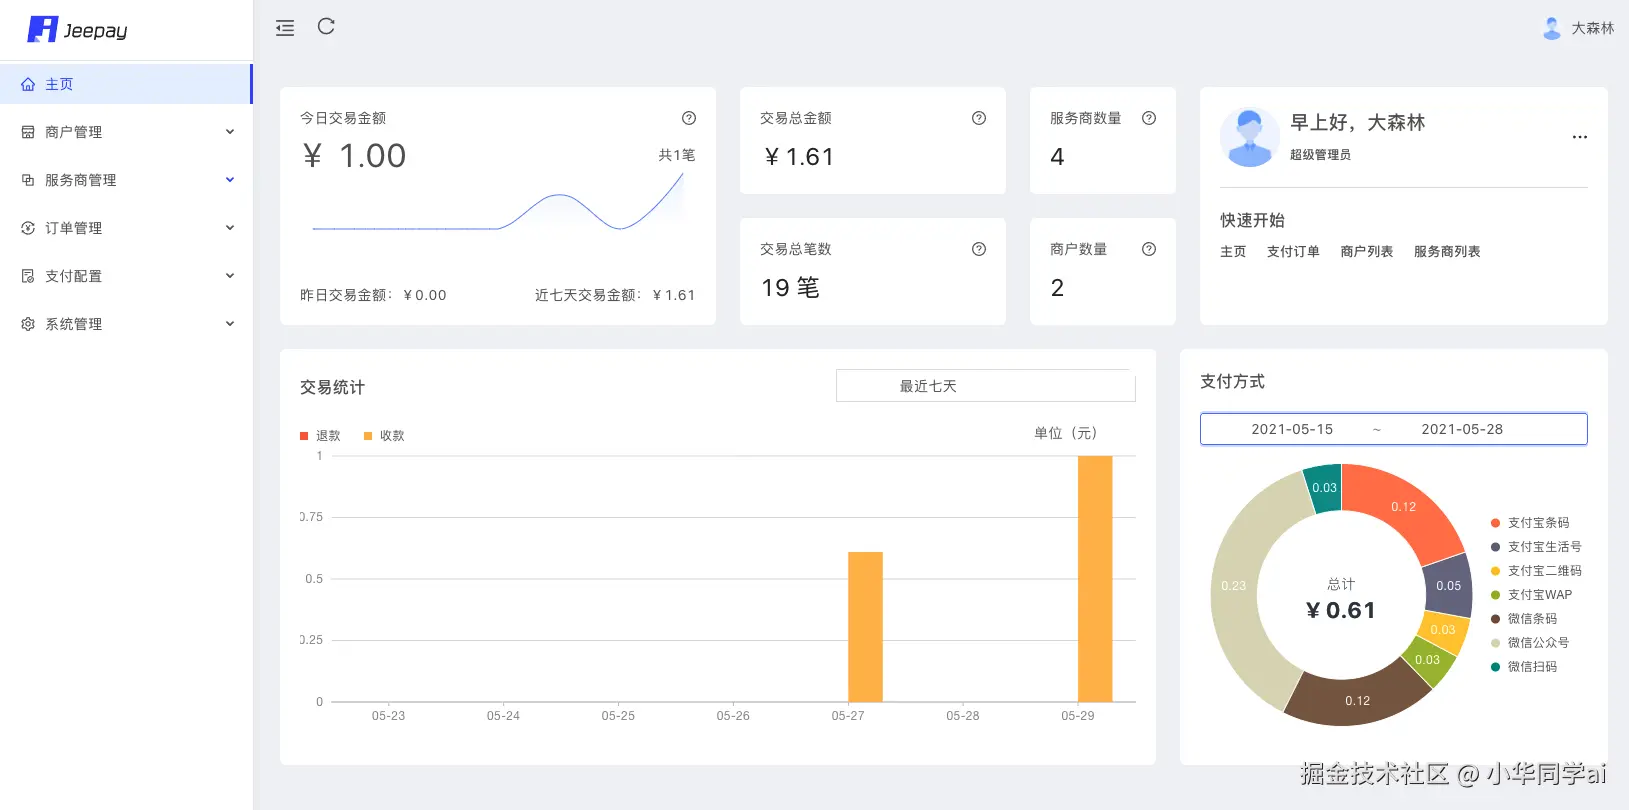Click the 超级管理员 role label

1320,155
